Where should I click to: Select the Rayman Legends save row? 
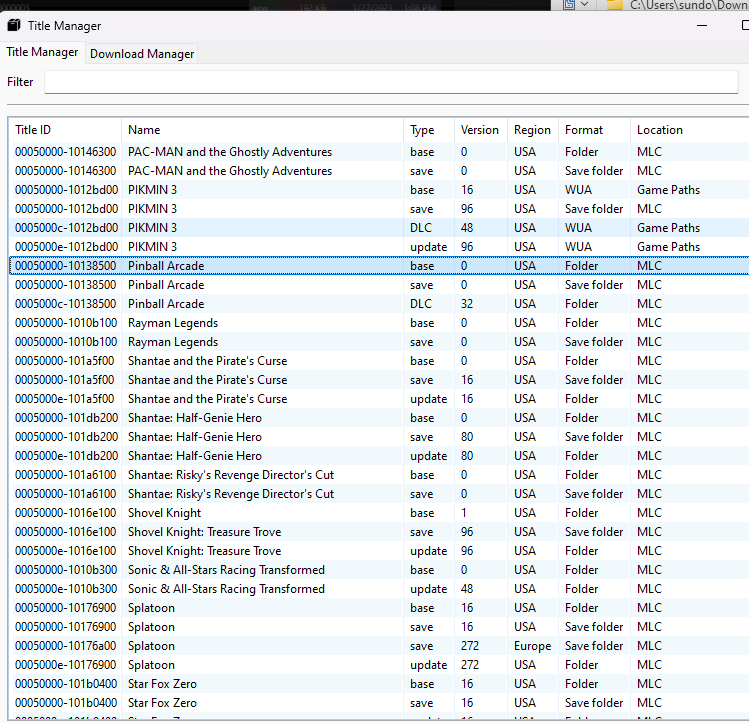click(x=379, y=342)
